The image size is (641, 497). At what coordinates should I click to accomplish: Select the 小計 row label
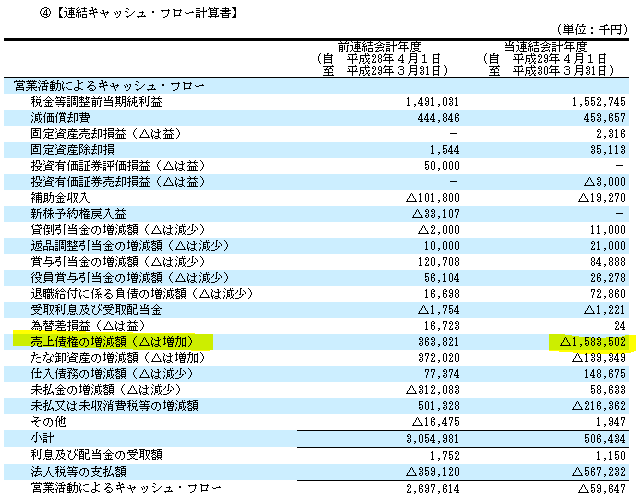42,438
